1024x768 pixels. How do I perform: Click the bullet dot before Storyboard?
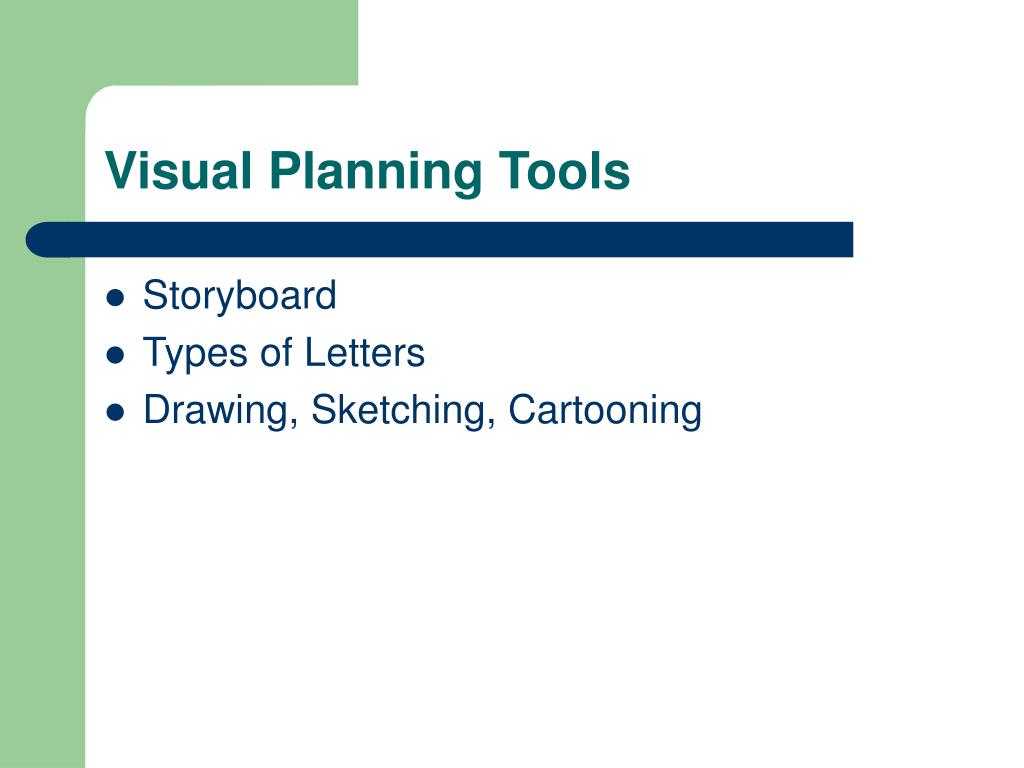115,298
